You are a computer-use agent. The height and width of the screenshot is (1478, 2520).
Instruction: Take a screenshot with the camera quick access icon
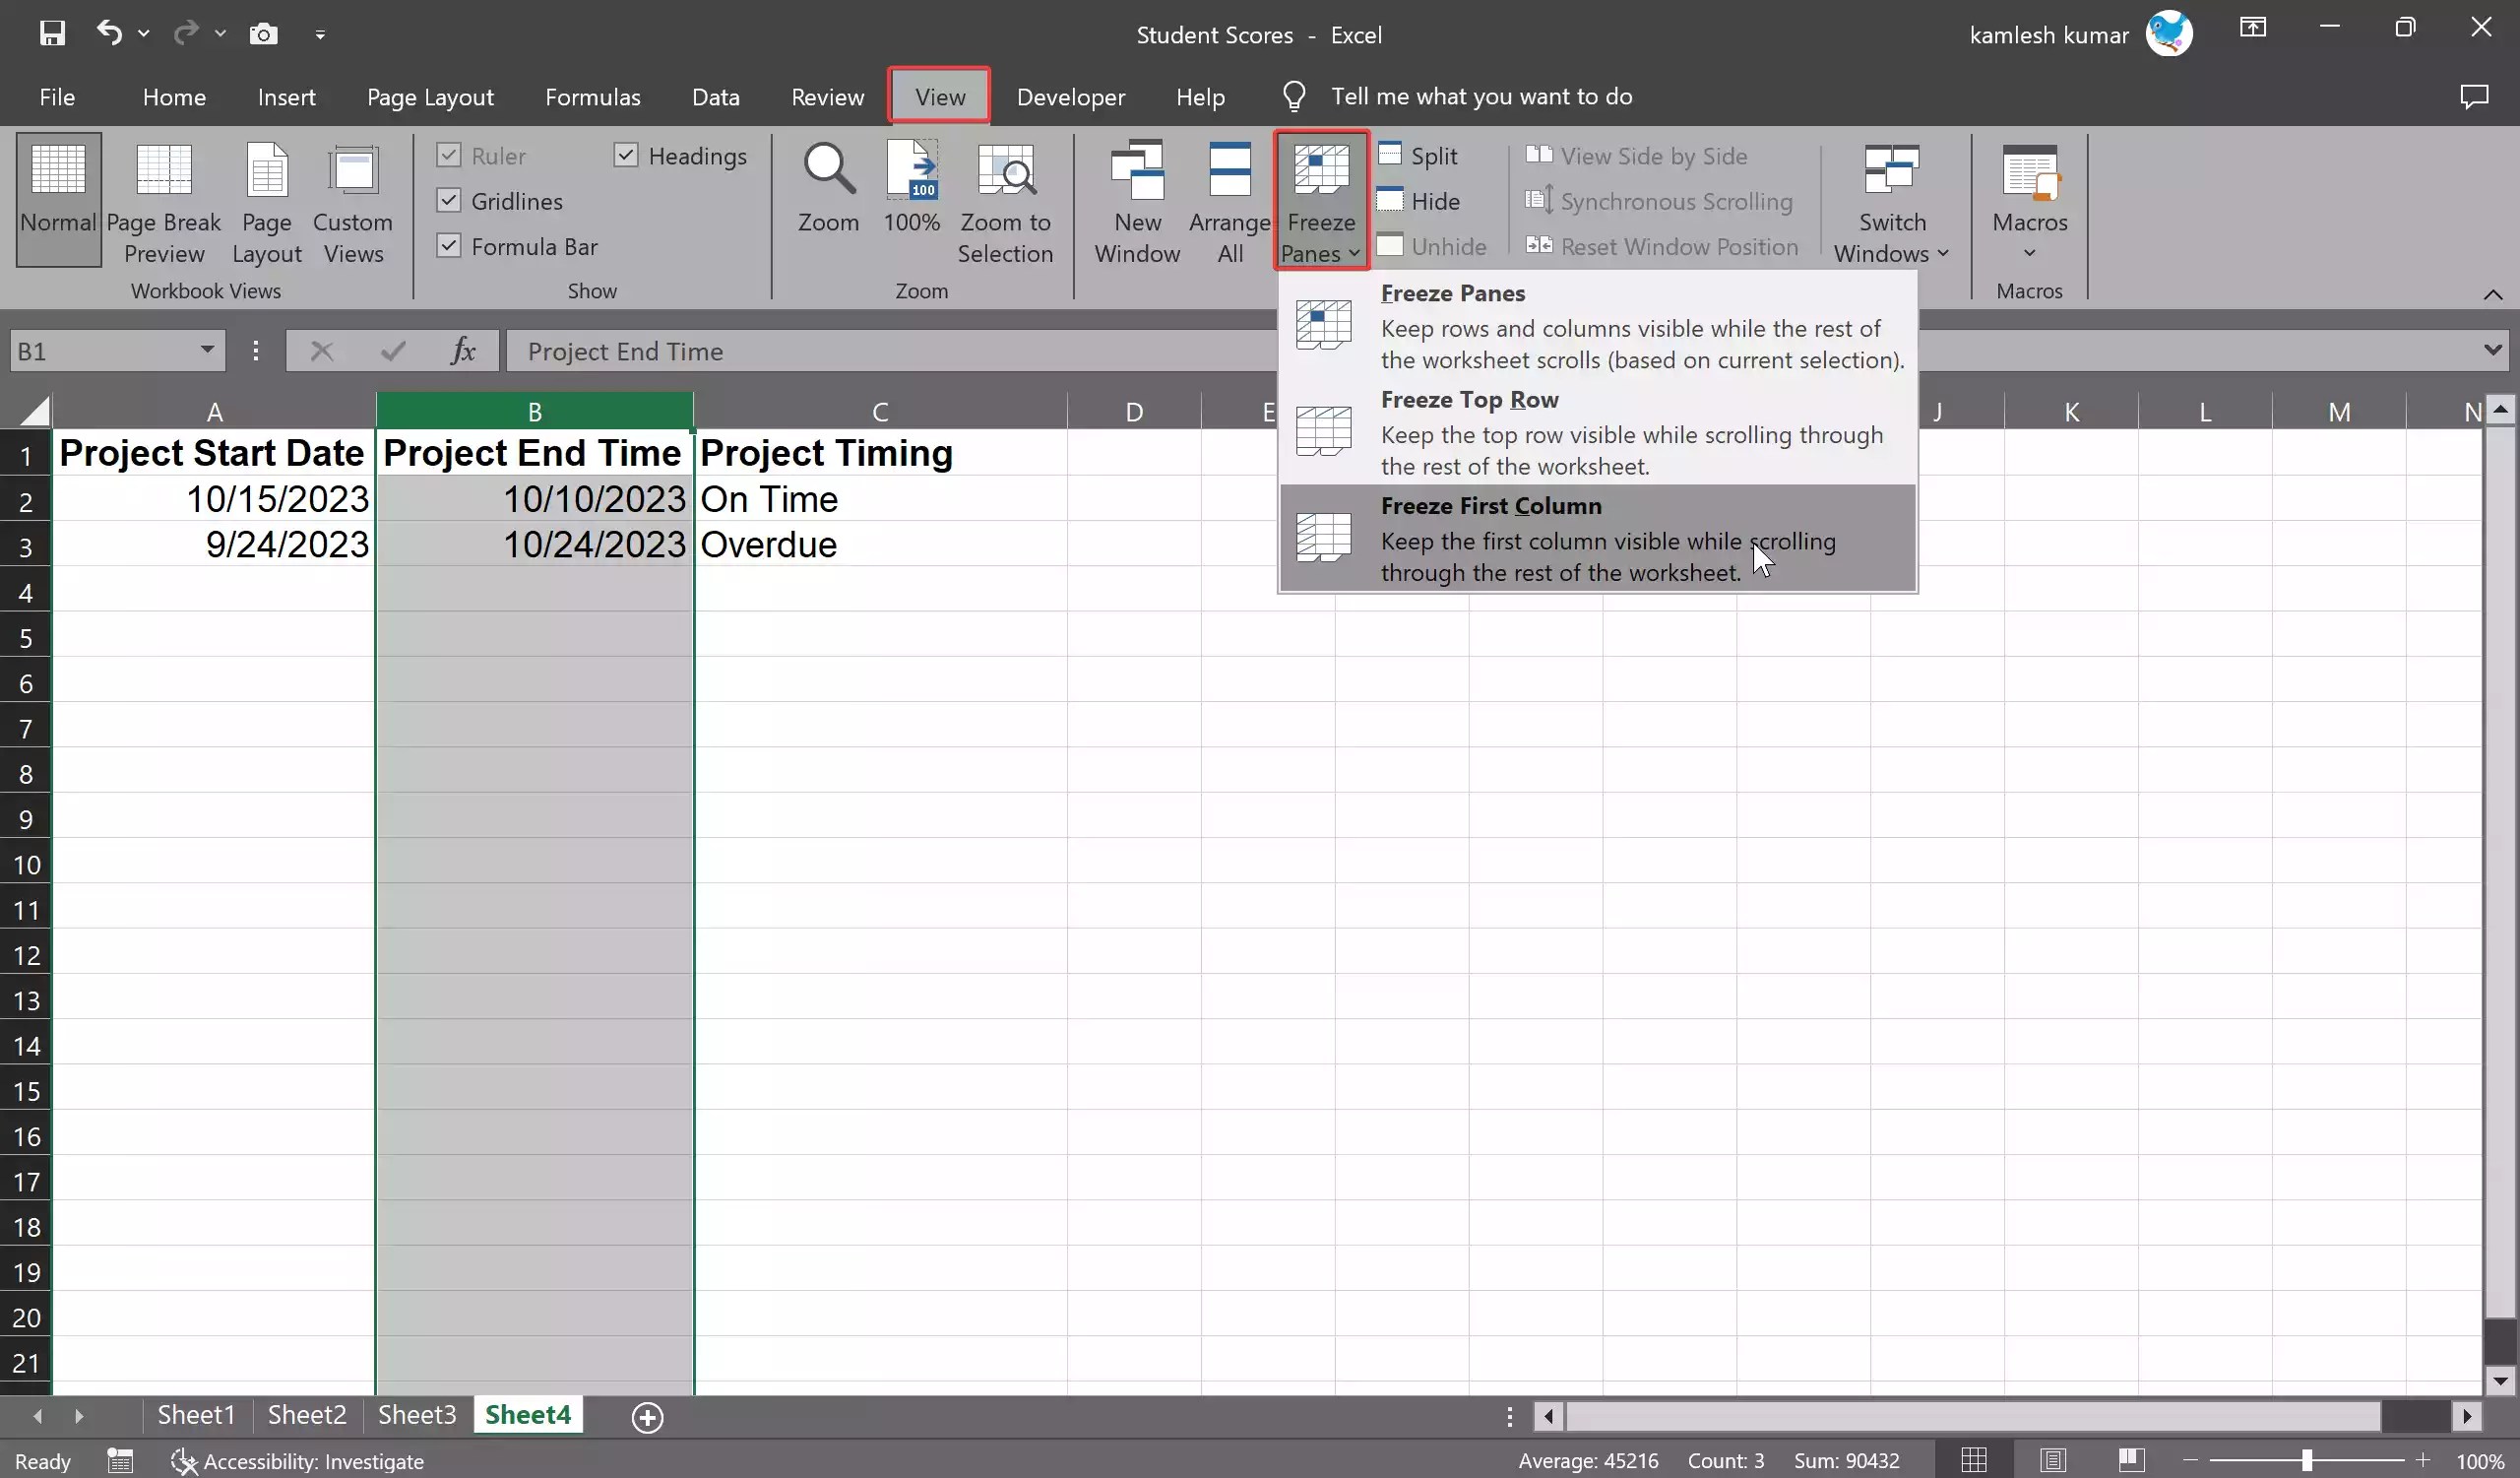coord(264,33)
